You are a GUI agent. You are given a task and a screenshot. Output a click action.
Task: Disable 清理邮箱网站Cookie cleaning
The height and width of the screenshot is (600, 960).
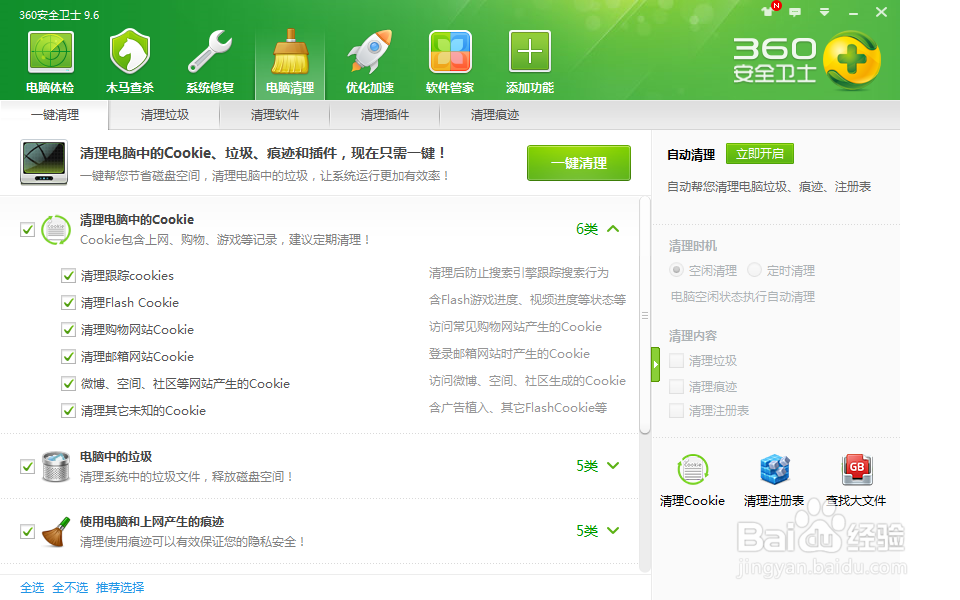pos(68,356)
